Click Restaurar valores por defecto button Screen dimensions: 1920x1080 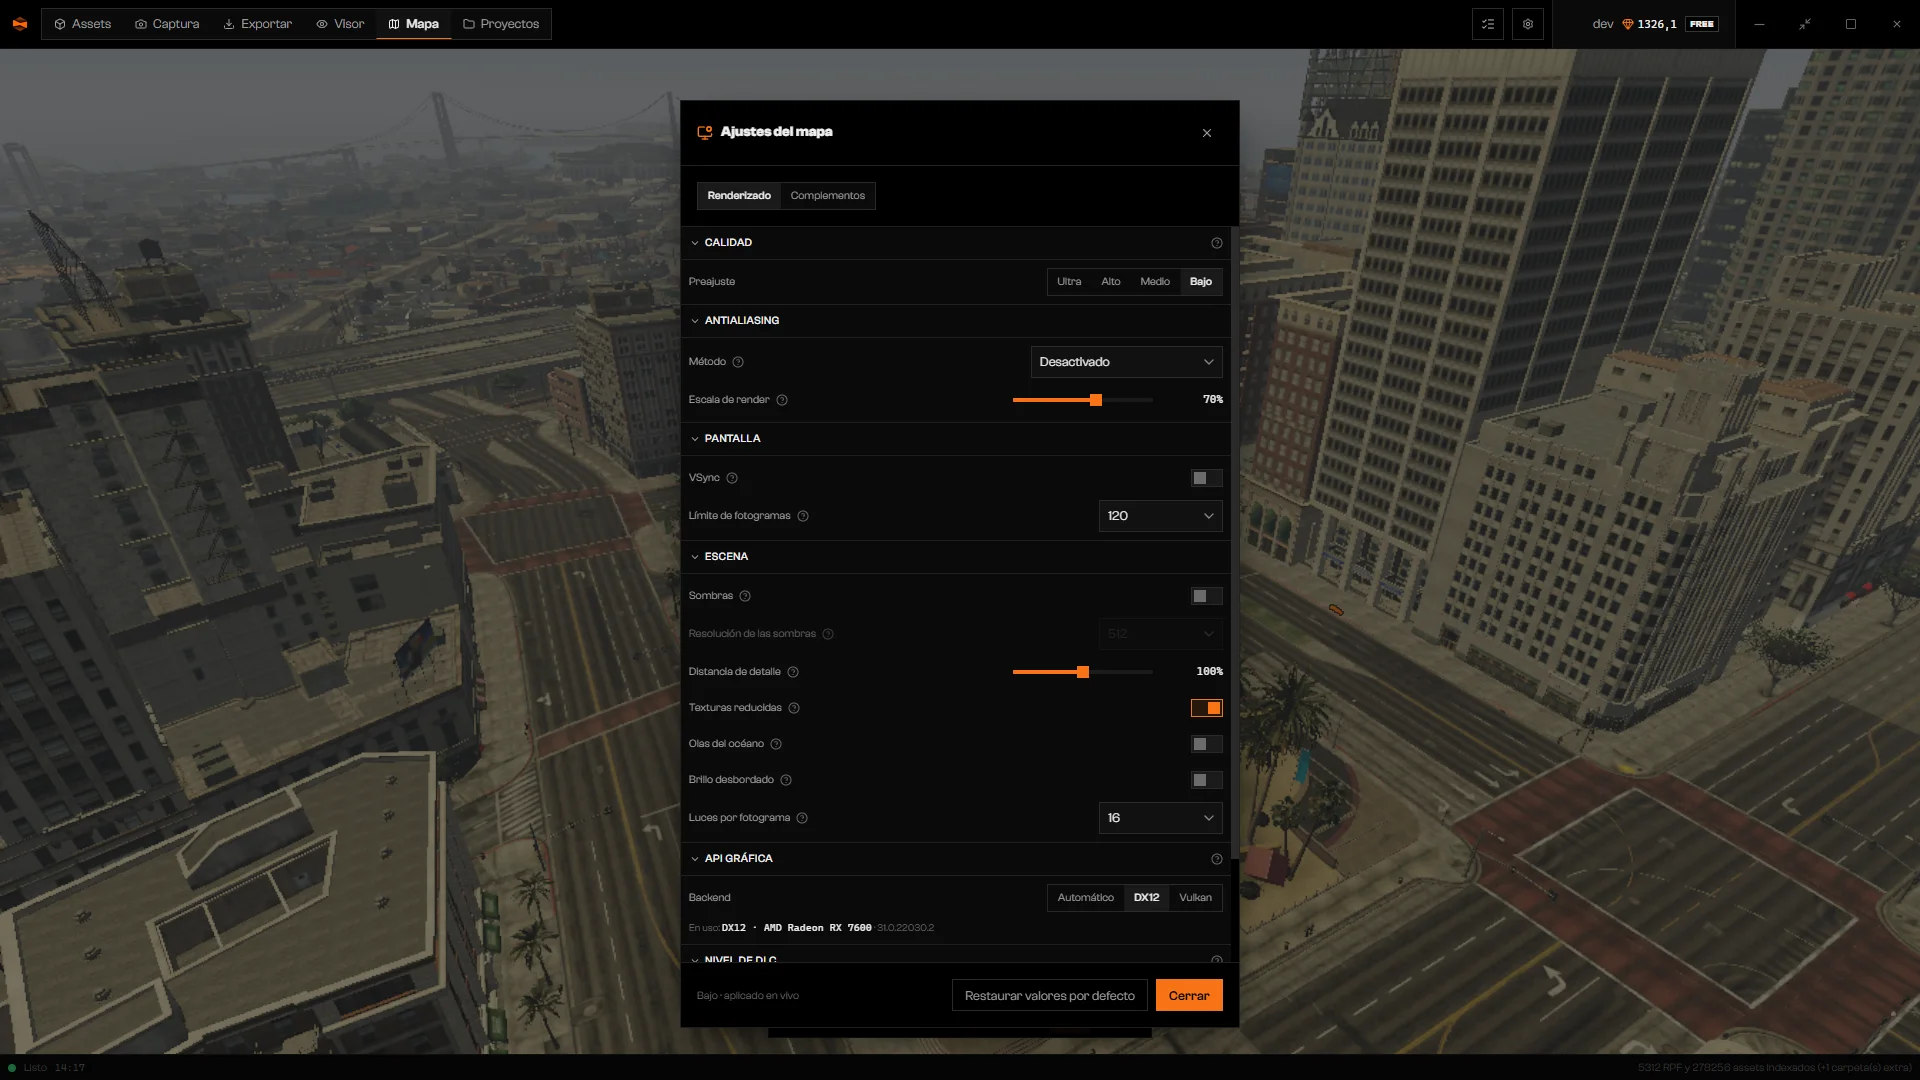1049,996
